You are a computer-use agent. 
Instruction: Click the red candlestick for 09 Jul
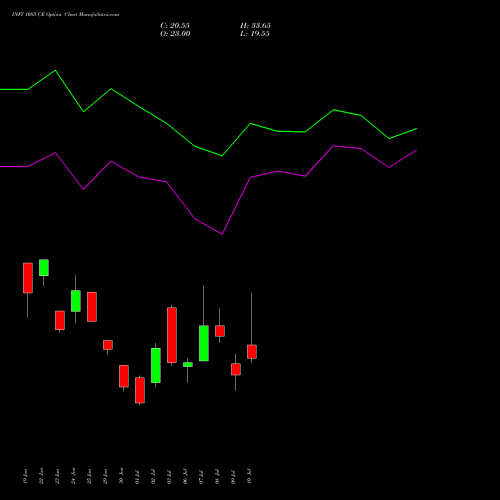coord(236,369)
